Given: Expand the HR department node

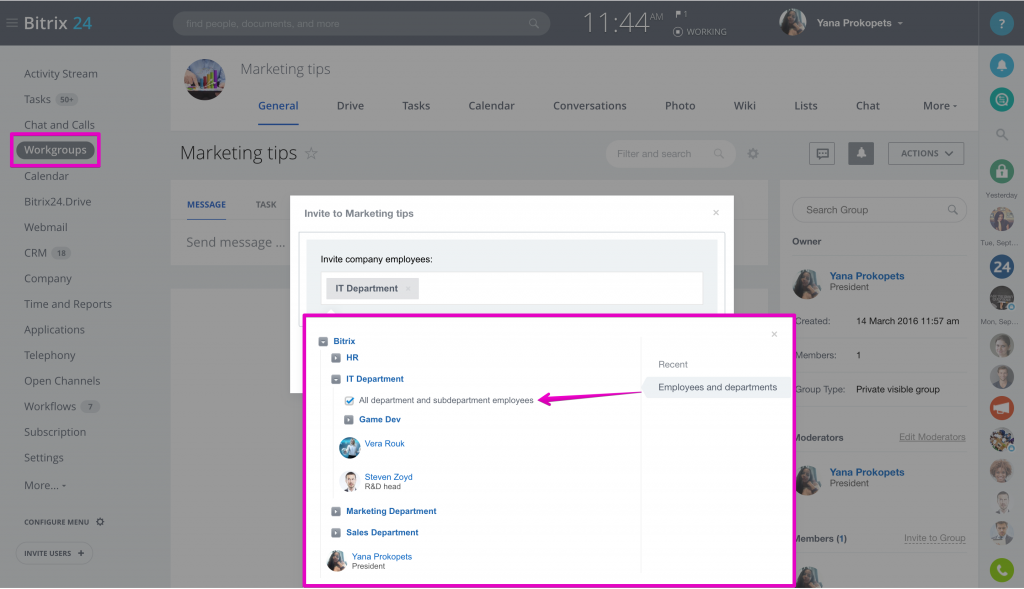Looking at the screenshot, I should pos(336,358).
